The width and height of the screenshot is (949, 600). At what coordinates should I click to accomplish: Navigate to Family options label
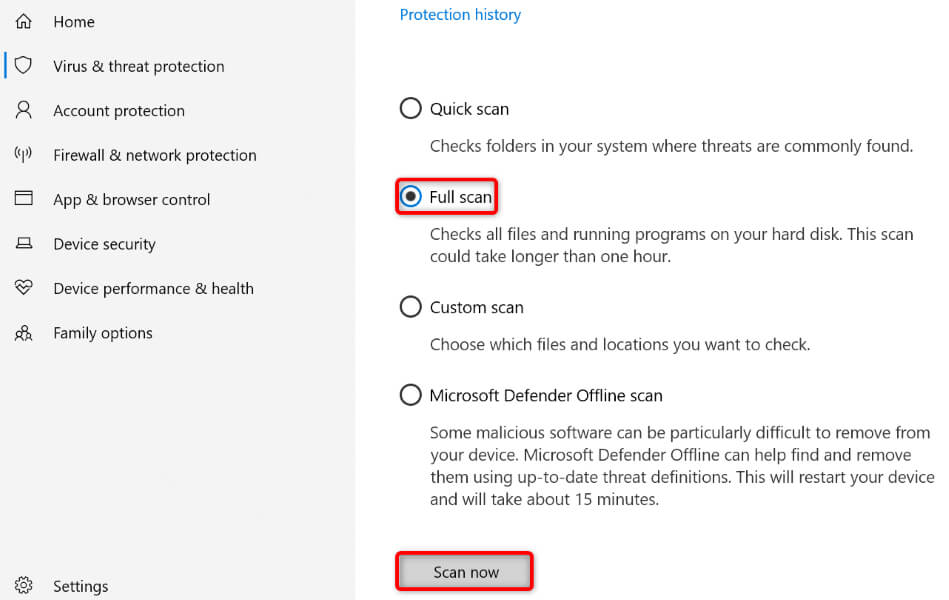[x=103, y=333]
